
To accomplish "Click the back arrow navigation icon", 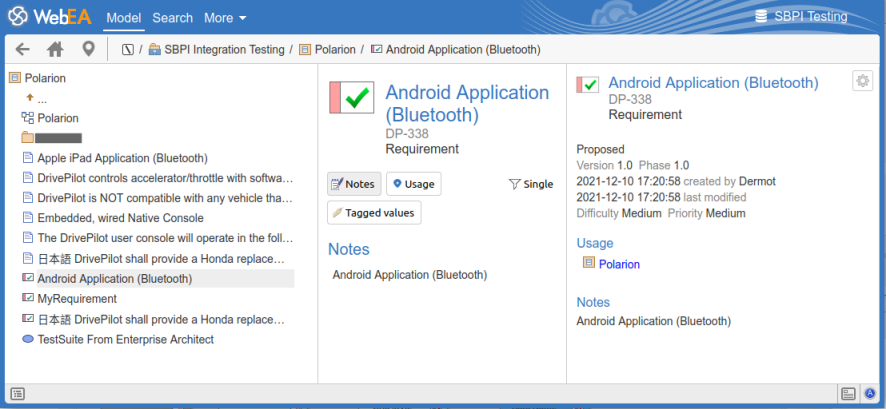I will pos(22,49).
